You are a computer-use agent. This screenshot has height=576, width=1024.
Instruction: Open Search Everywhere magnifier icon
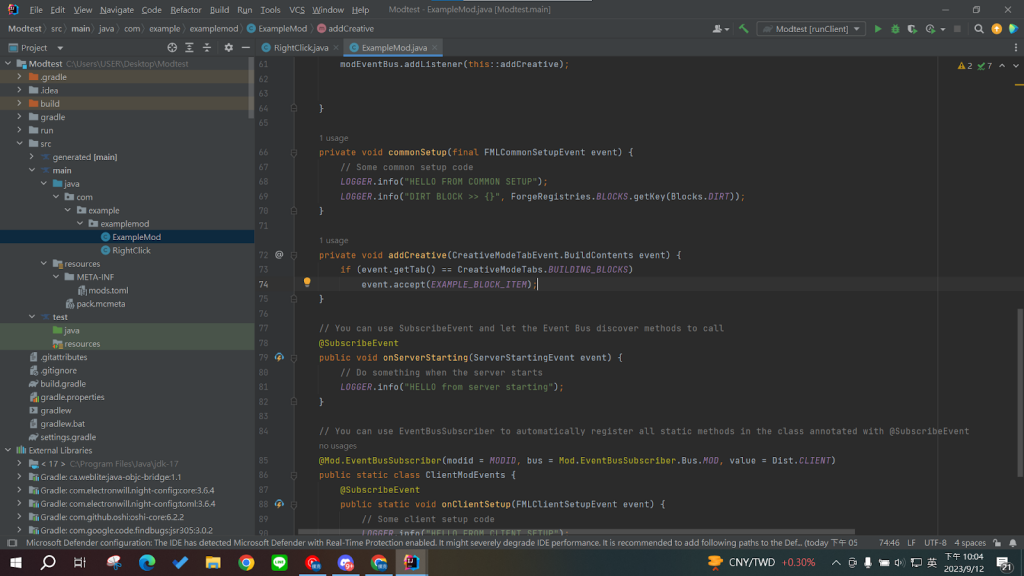tap(980, 29)
